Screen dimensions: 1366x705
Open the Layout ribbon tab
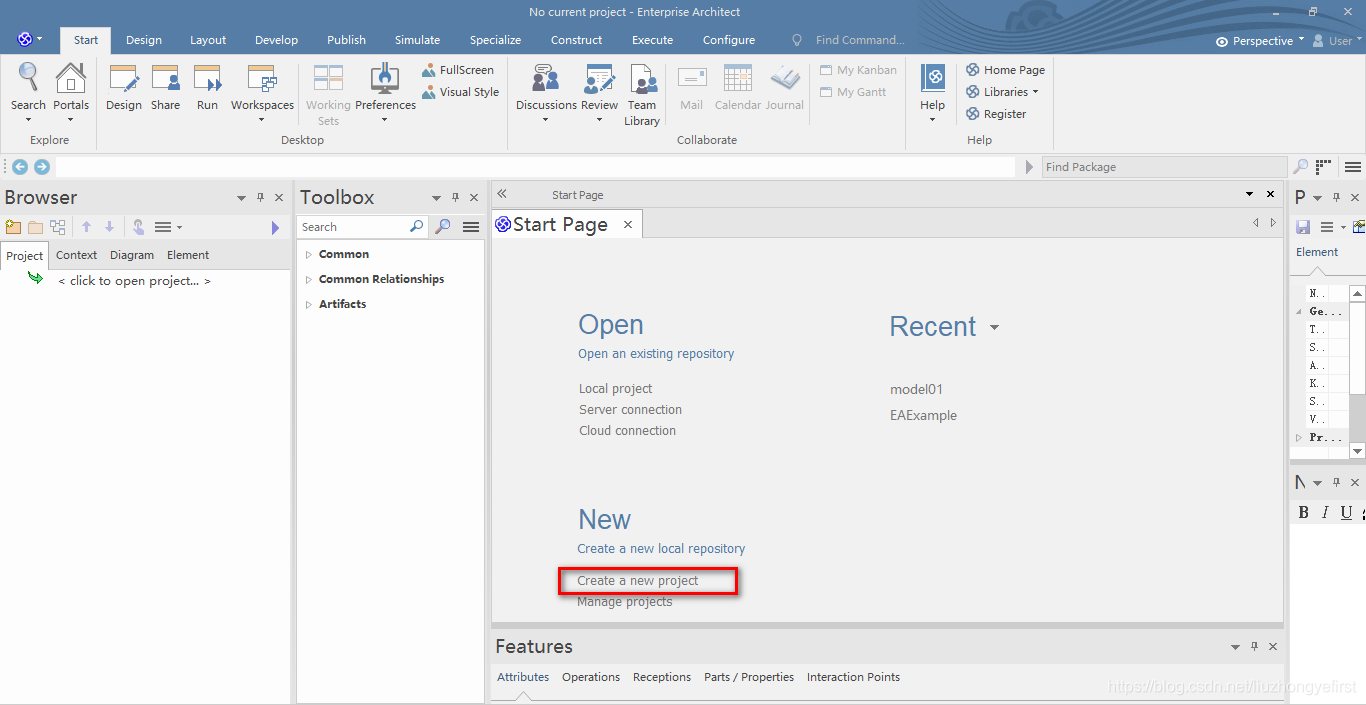(208, 40)
